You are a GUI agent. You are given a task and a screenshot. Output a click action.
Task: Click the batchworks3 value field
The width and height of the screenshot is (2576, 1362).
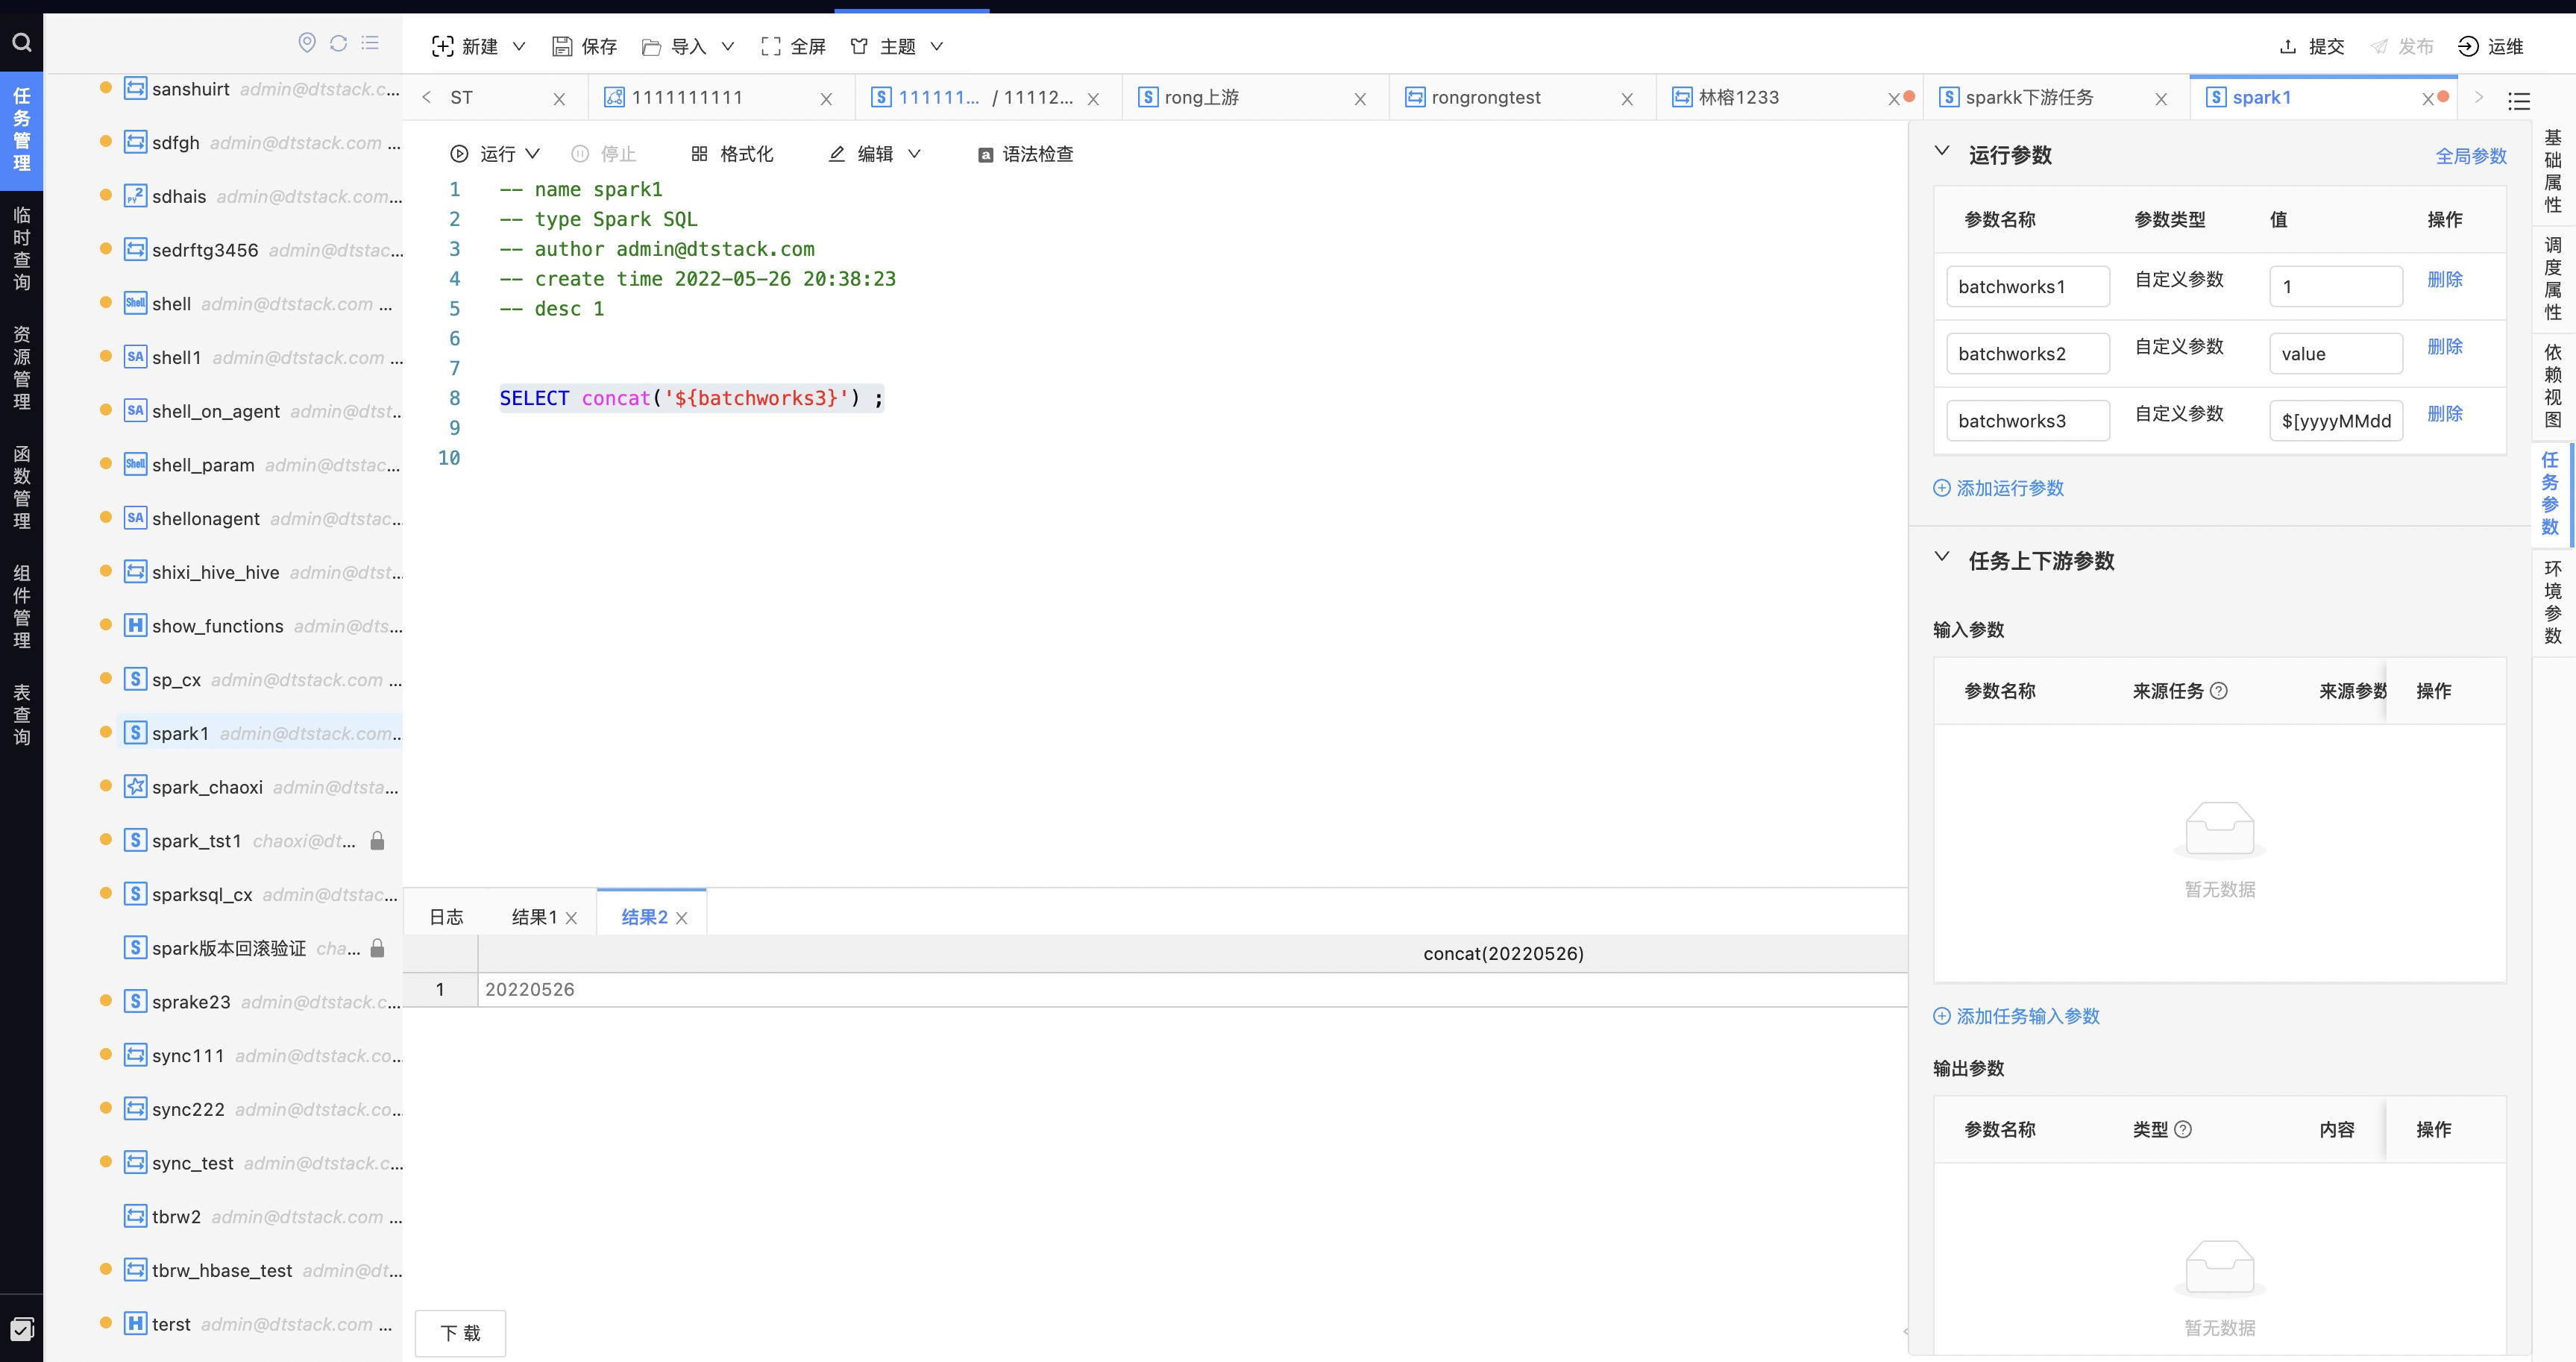[x=2336, y=420]
